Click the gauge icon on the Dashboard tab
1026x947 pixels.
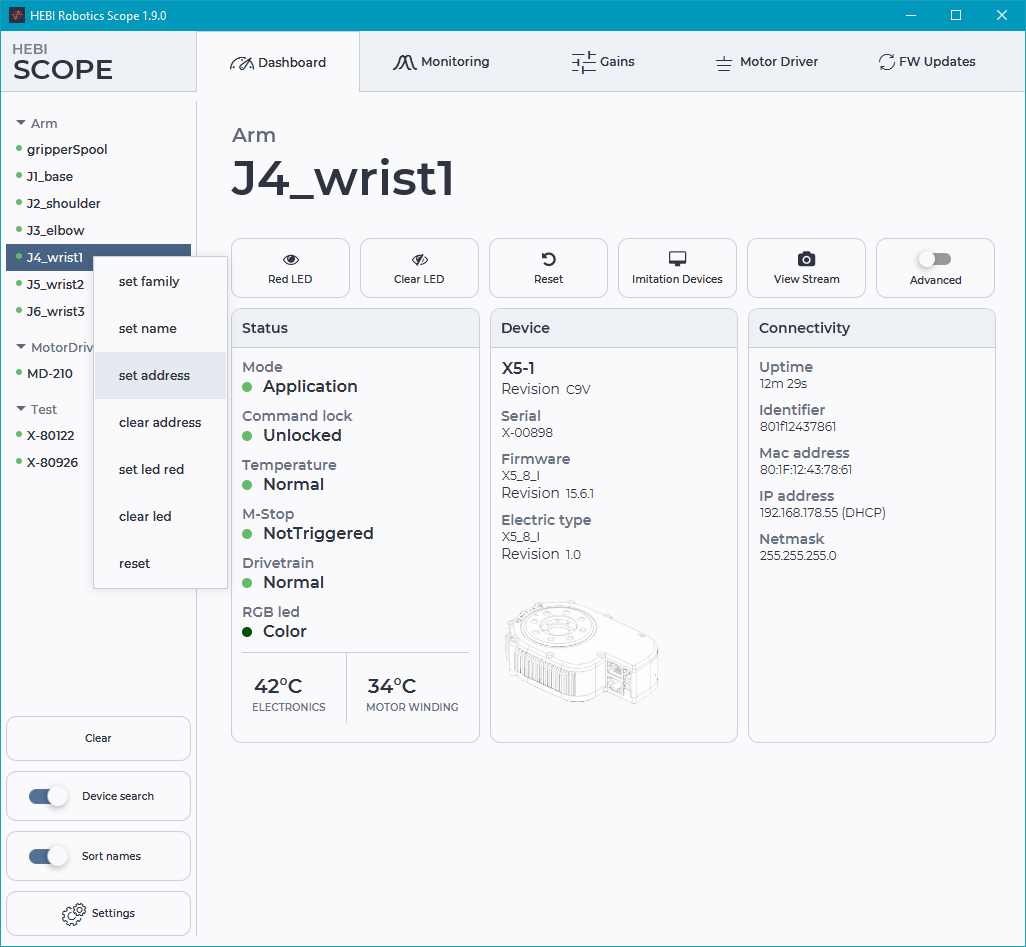(x=241, y=63)
